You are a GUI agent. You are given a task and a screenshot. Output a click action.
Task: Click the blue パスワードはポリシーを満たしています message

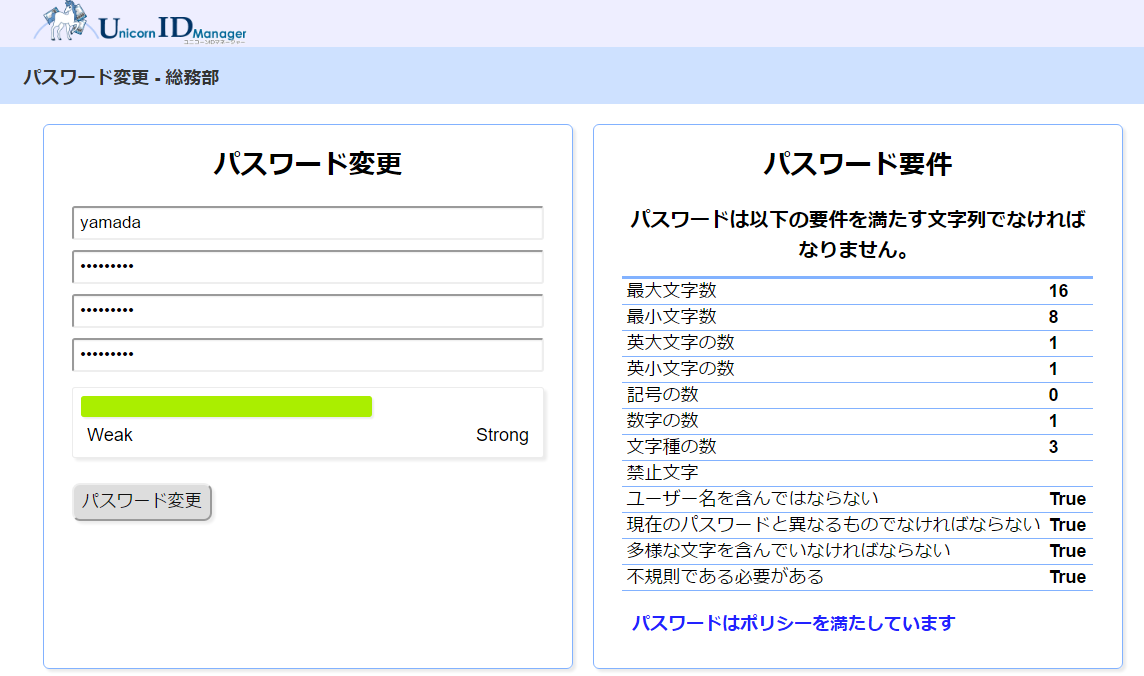[x=793, y=623]
